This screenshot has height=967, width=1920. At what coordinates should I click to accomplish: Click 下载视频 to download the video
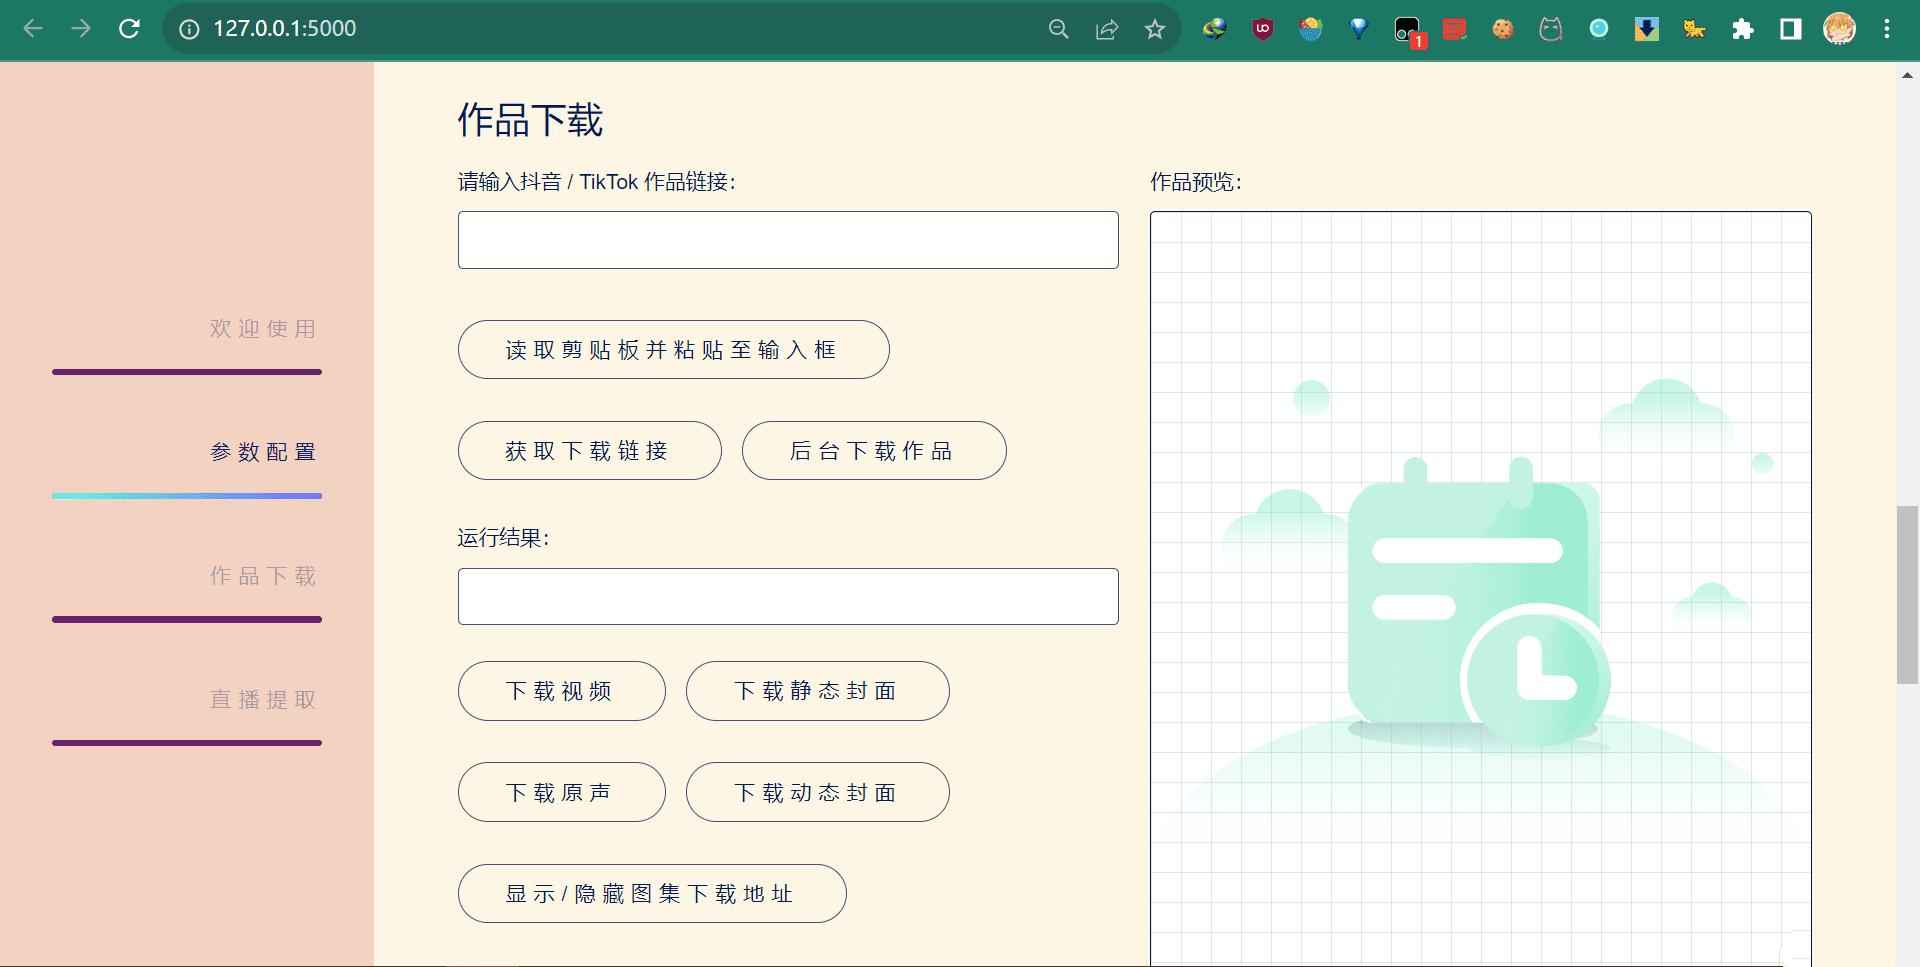point(561,690)
